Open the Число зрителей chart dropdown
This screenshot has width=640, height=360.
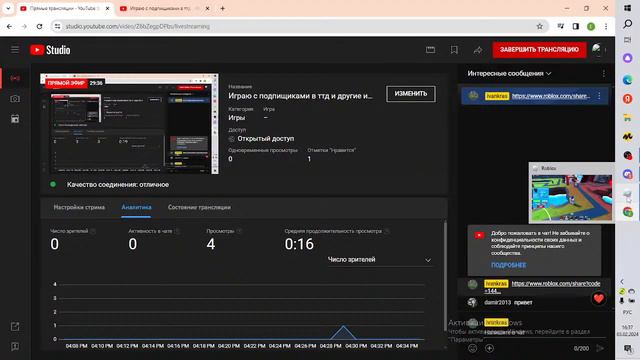pyautogui.click(x=380, y=260)
